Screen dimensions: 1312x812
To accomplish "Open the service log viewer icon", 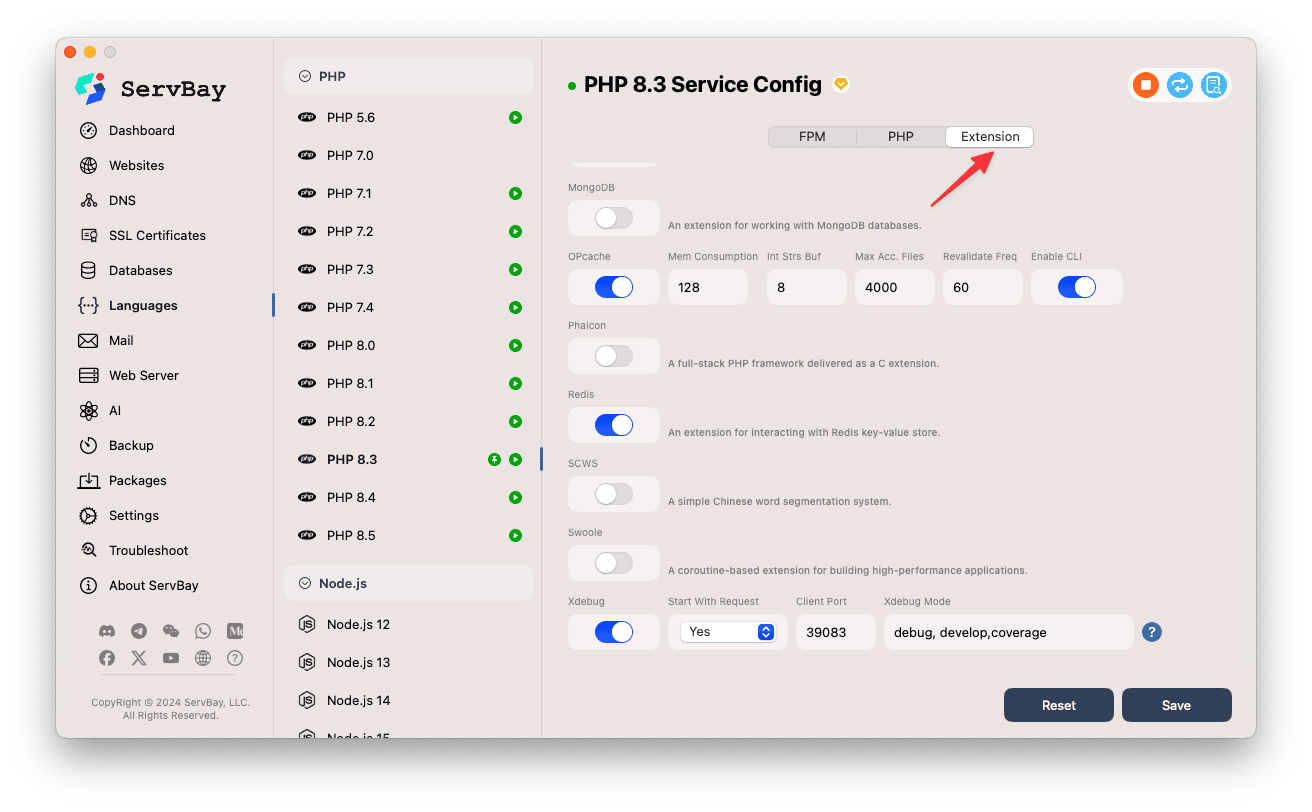I will [x=1214, y=85].
